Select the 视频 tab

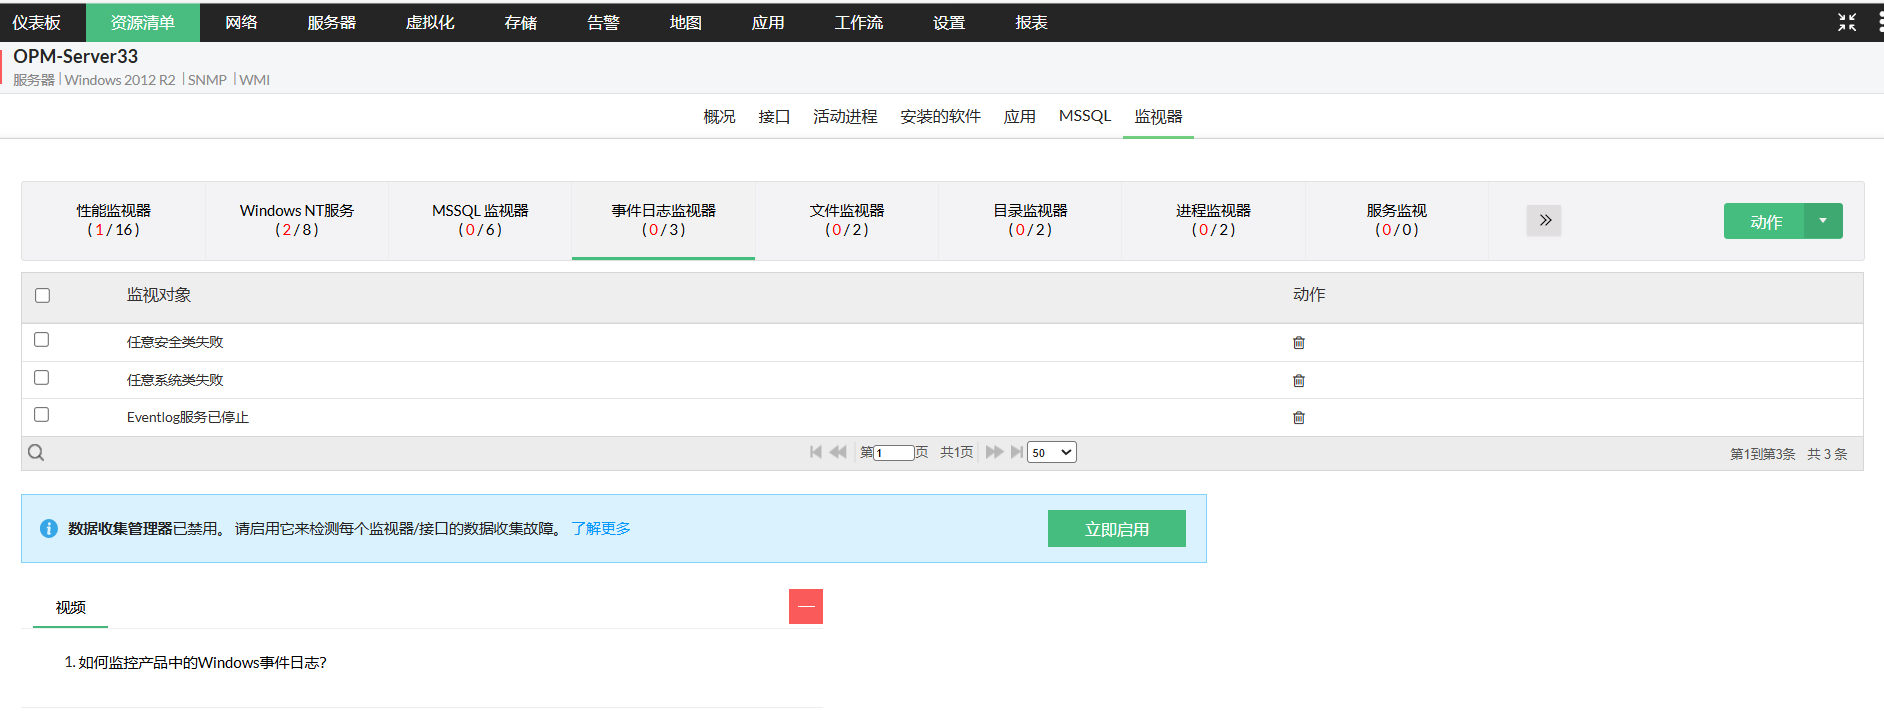[x=70, y=607]
